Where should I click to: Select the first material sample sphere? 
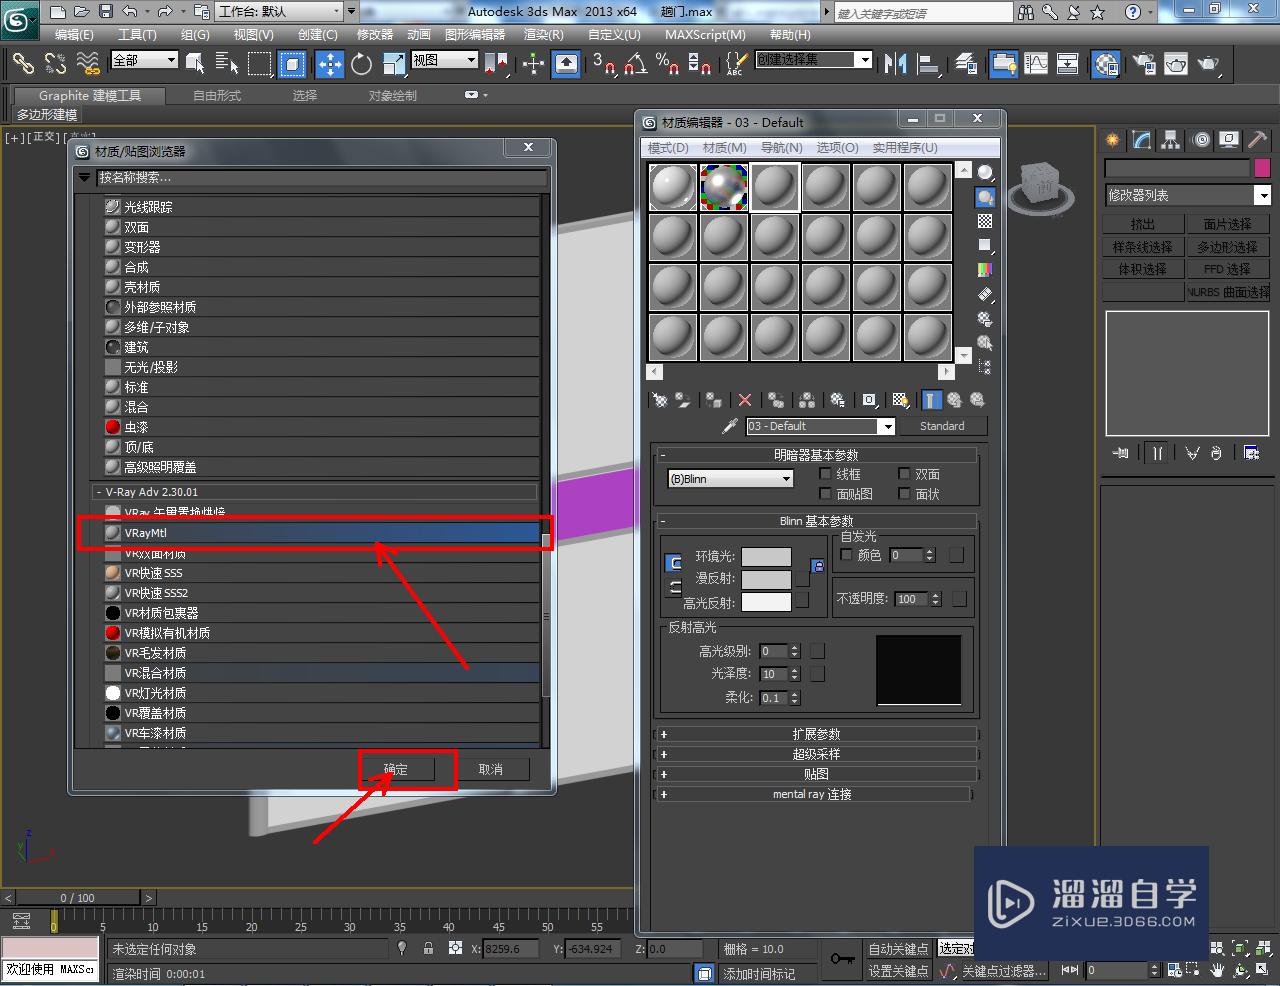tap(673, 187)
